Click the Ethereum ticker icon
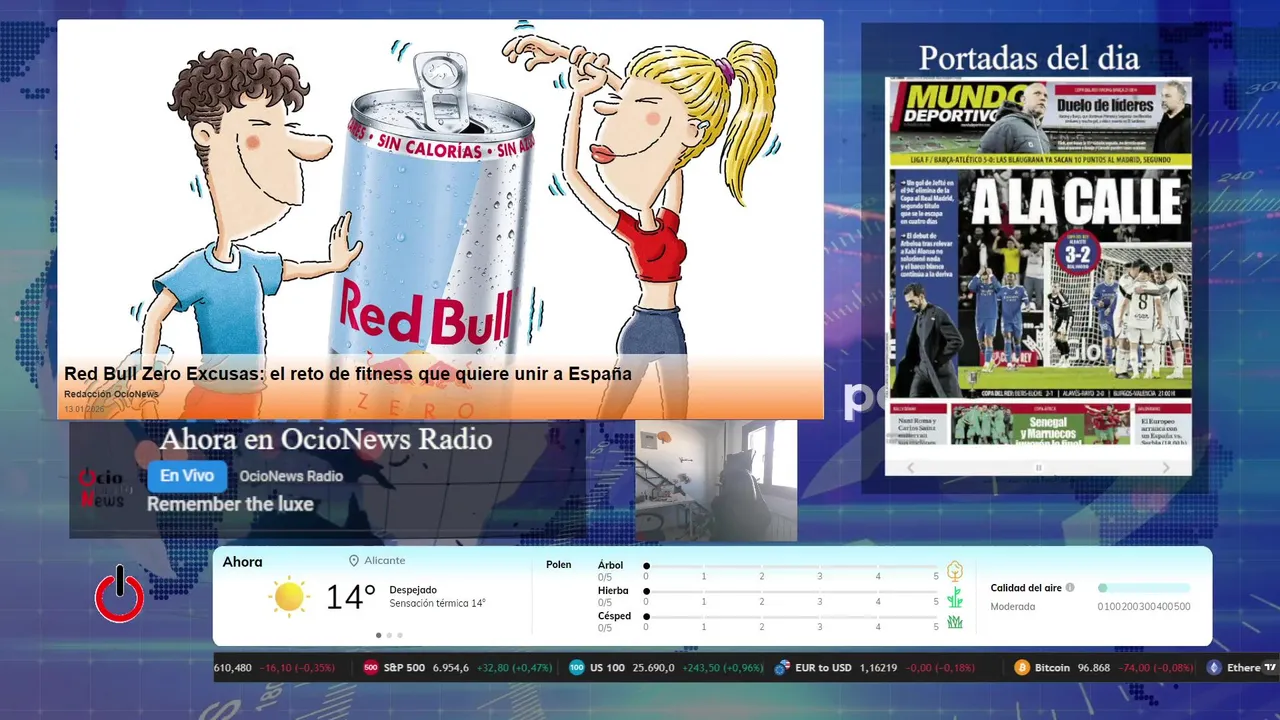 1214,668
